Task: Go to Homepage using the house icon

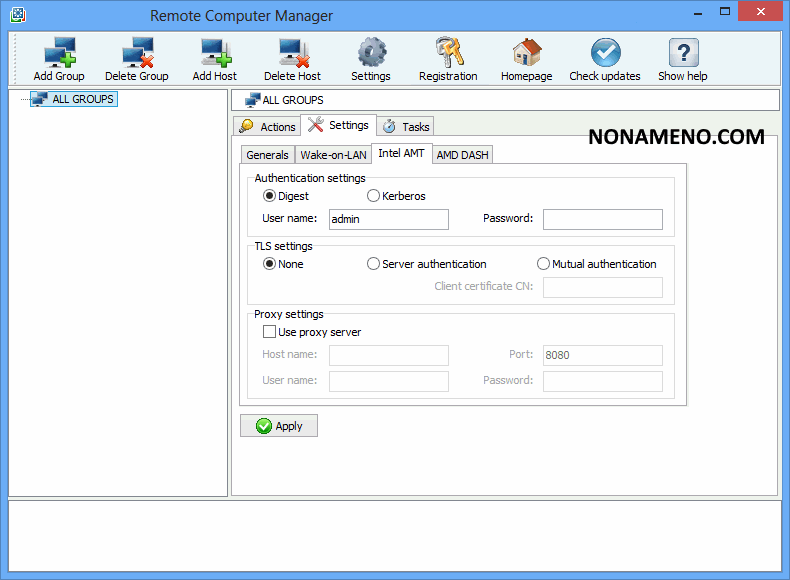Action: point(527,52)
